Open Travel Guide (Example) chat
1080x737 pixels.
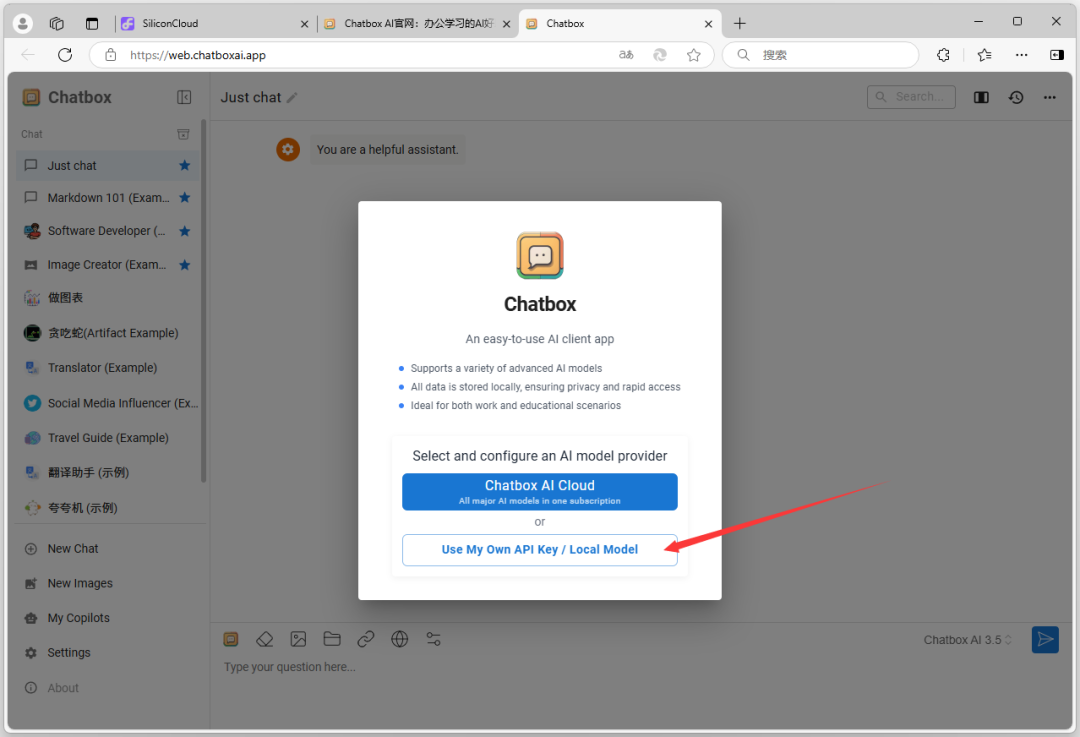pos(107,437)
